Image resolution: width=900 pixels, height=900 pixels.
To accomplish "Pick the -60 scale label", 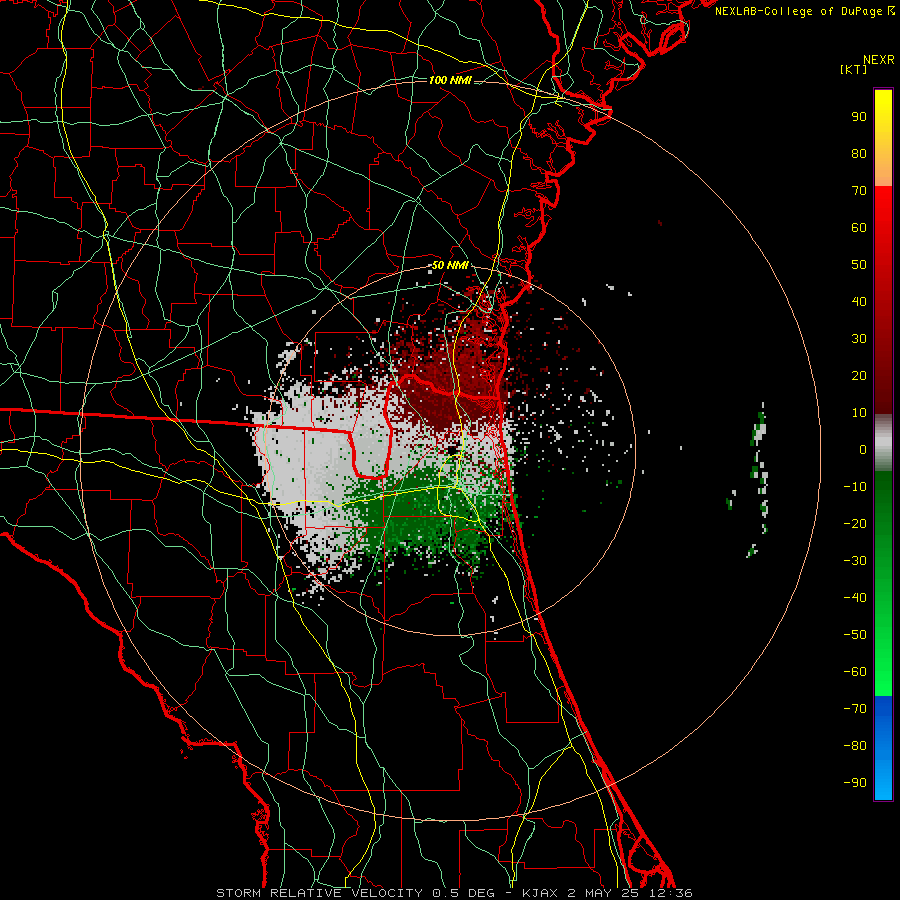I will pos(855,672).
